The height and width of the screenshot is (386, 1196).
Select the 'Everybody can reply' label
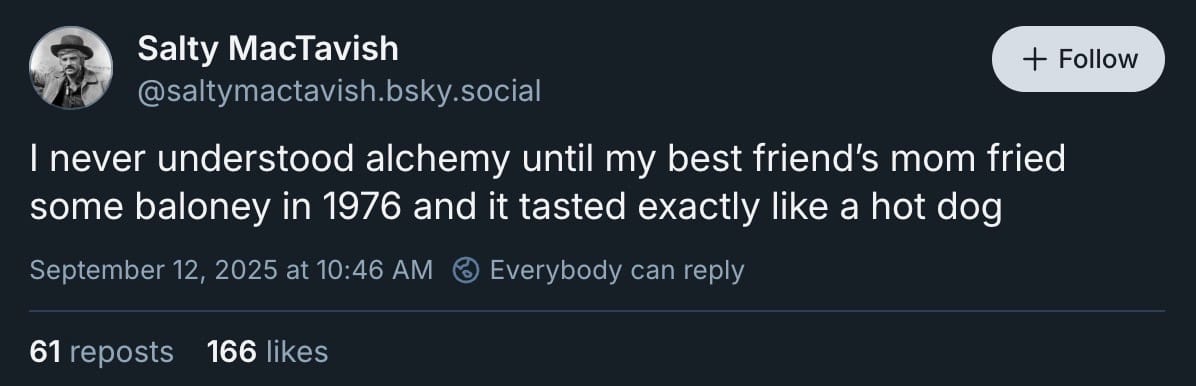pyautogui.click(x=616, y=271)
